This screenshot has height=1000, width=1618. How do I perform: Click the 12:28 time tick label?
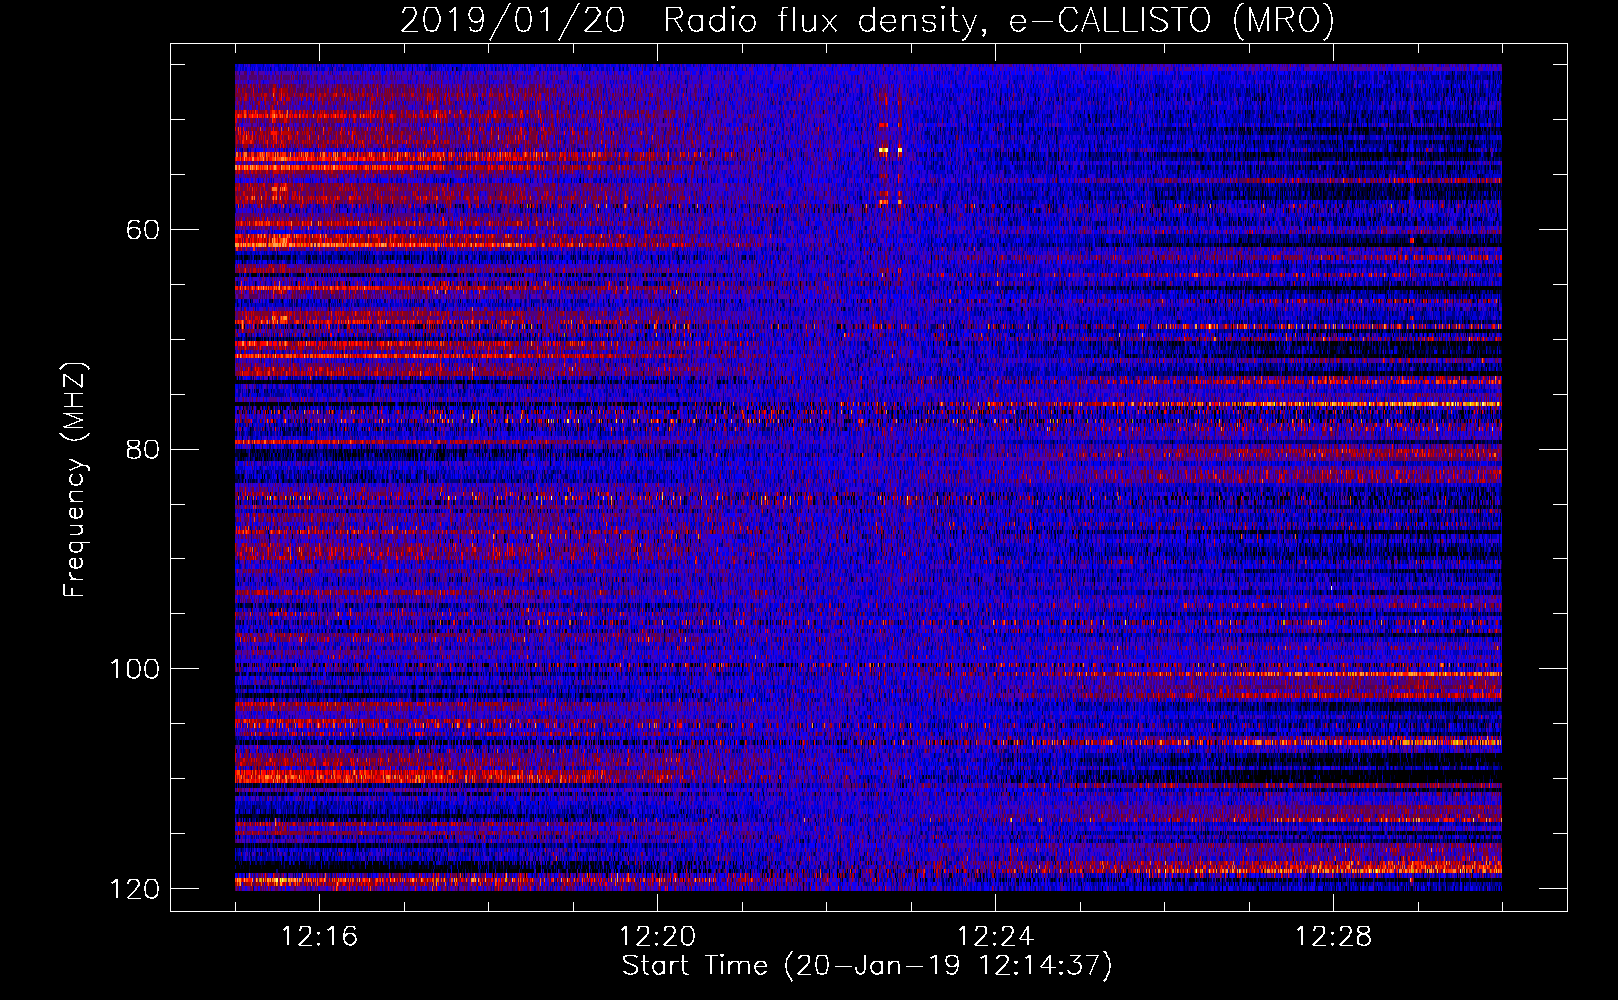coord(1333,937)
